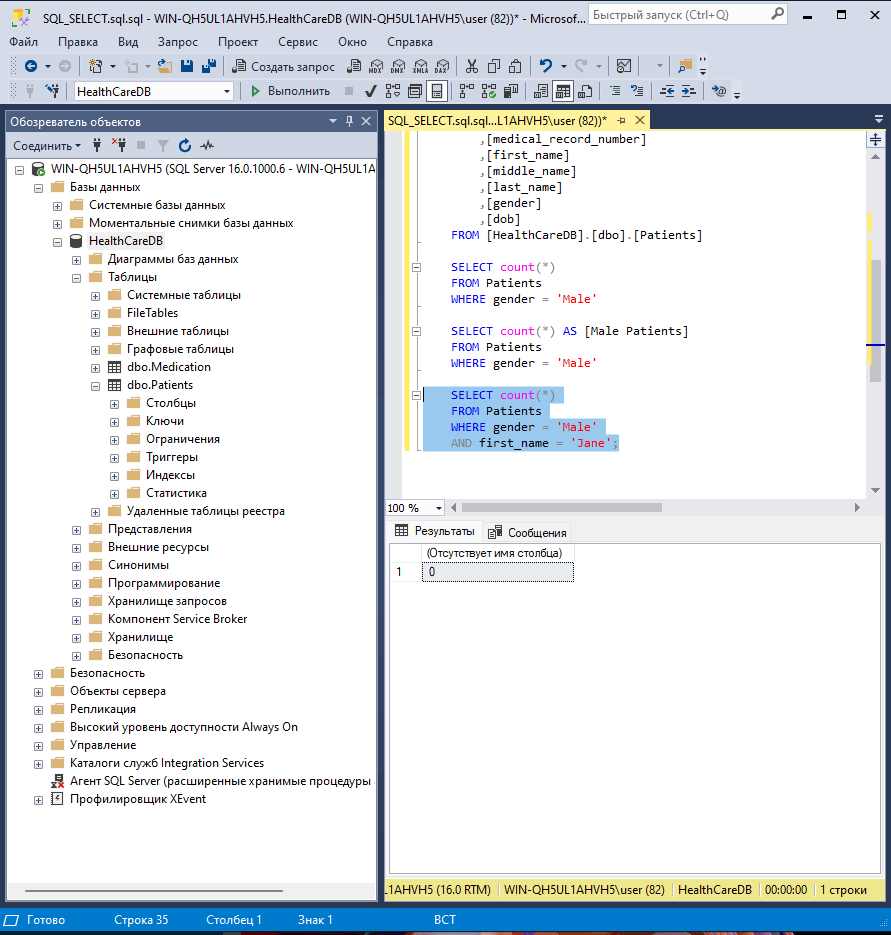The height and width of the screenshot is (935, 891).
Task: Expand the Системные базы данных folder
Action: (57, 206)
